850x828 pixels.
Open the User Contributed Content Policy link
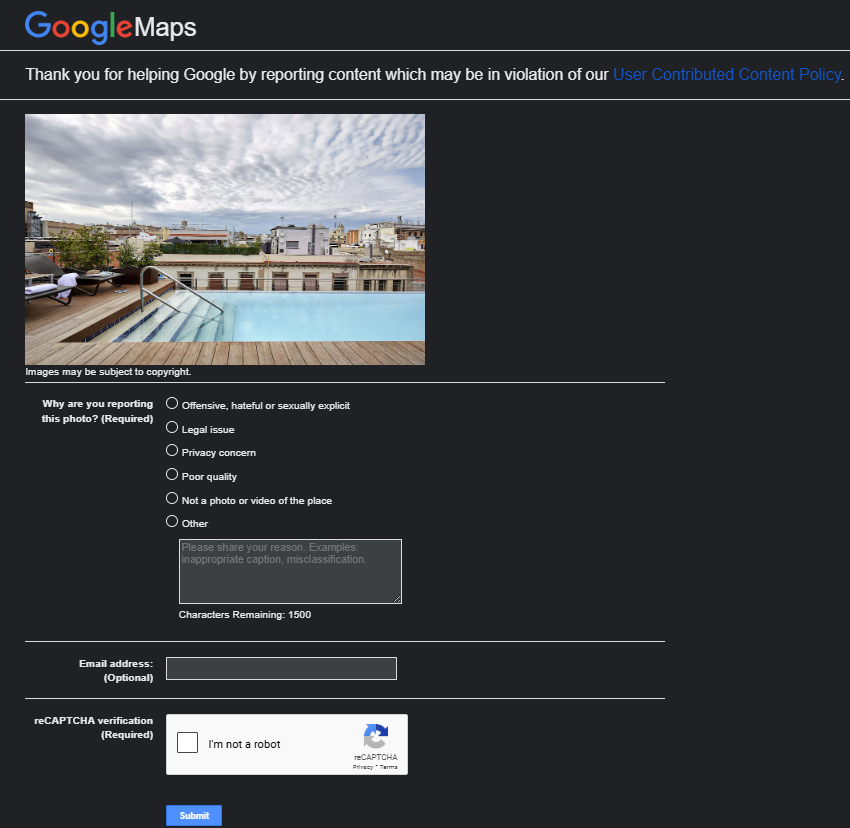click(727, 74)
